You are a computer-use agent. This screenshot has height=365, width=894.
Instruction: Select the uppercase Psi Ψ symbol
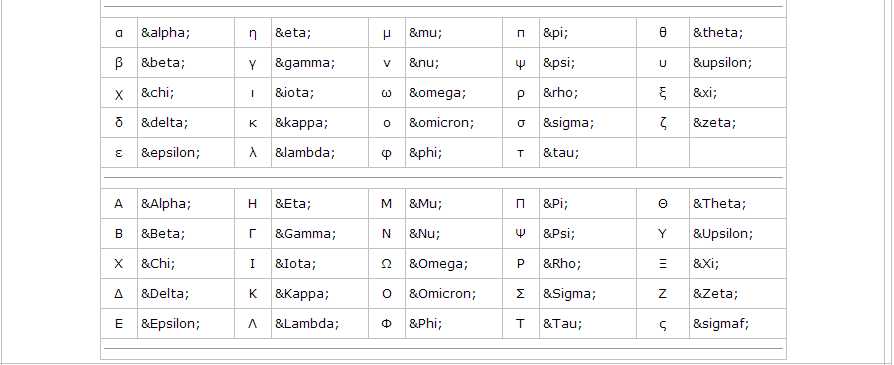521,234
